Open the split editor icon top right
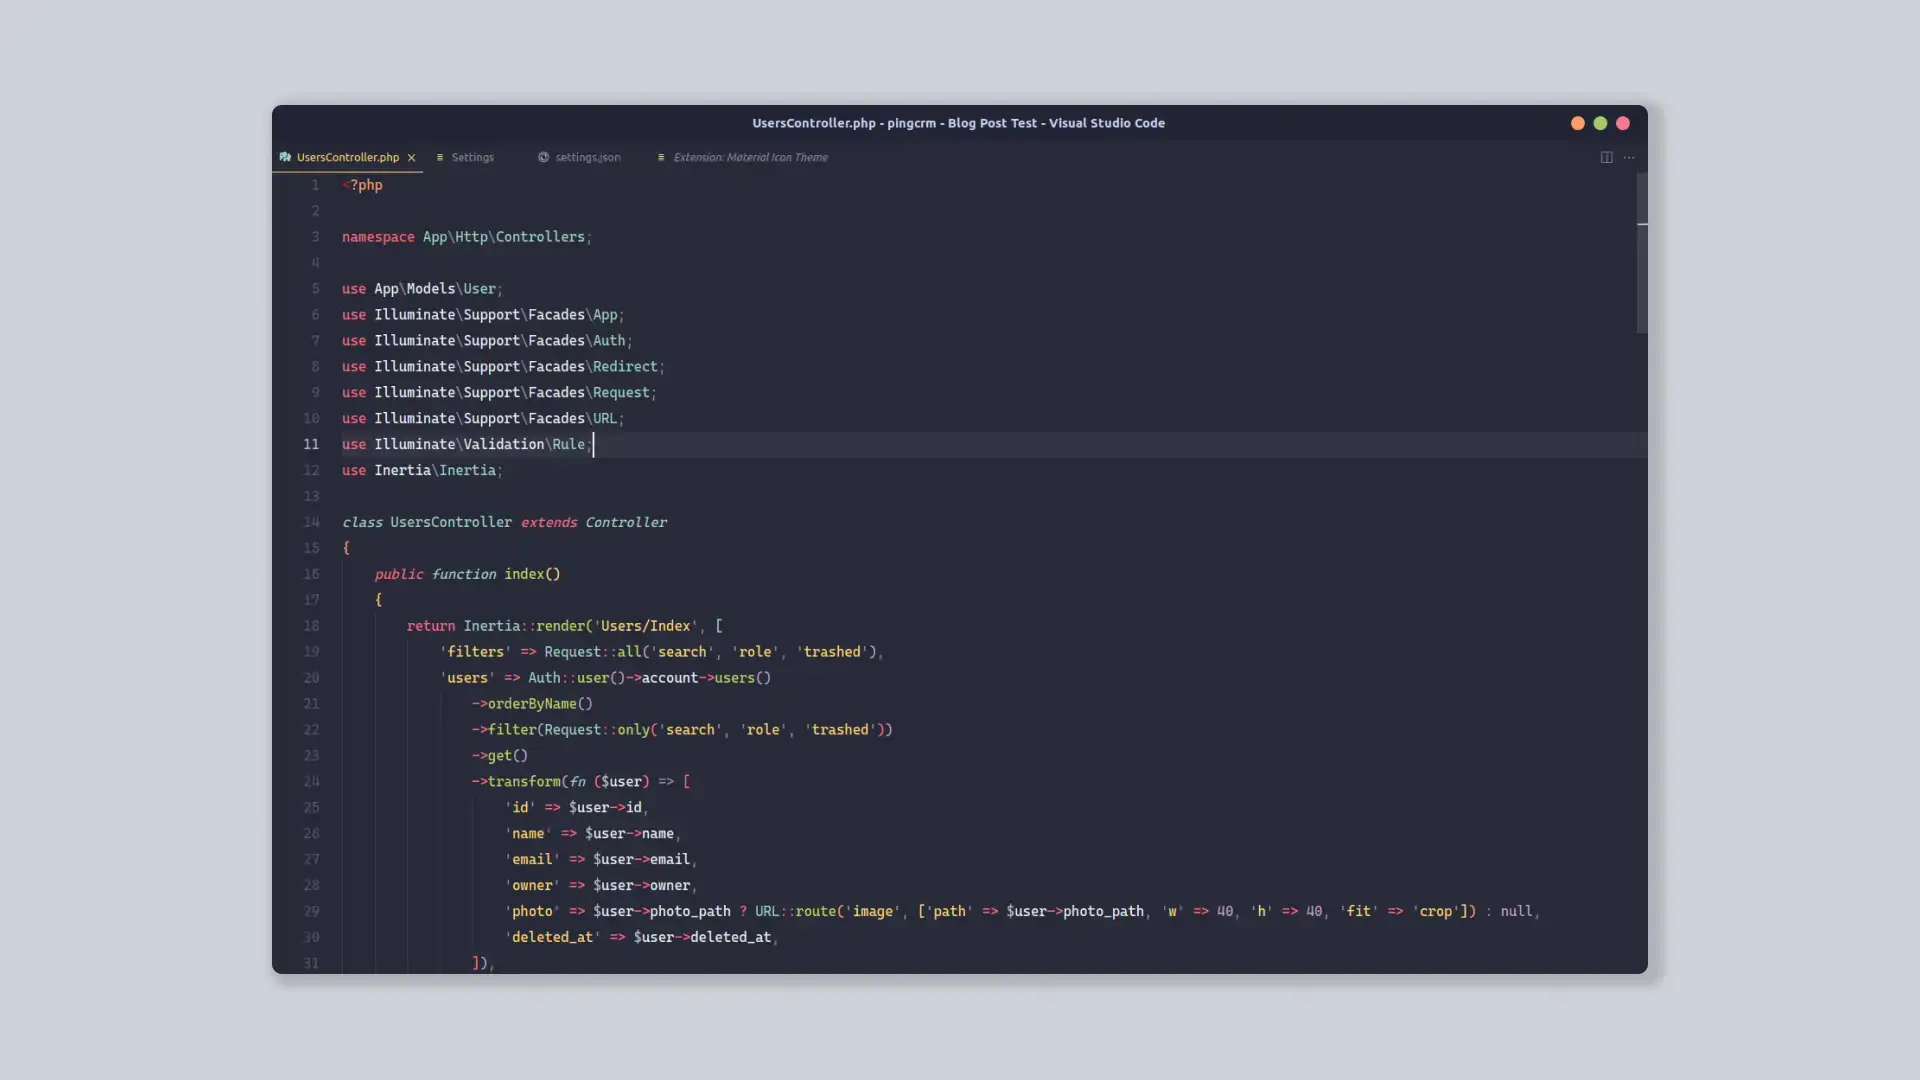 pyautogui.click(x=1606, y=157)
